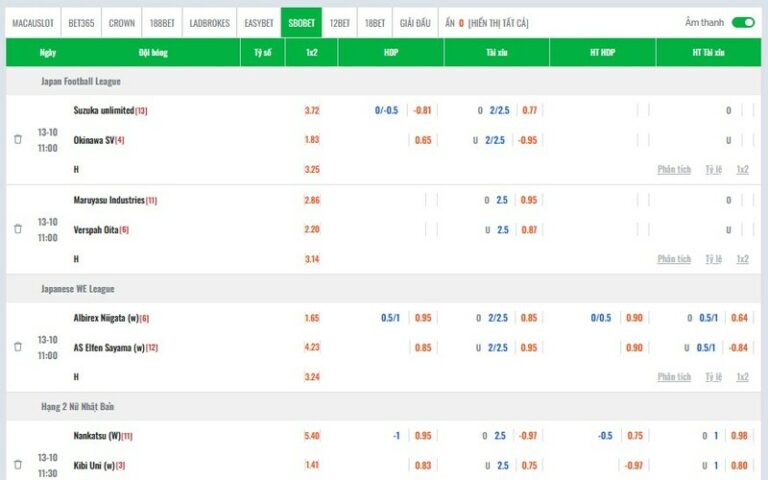
Task: Toggle the Âm thanh sound switch
Action: tap(742, 22)
